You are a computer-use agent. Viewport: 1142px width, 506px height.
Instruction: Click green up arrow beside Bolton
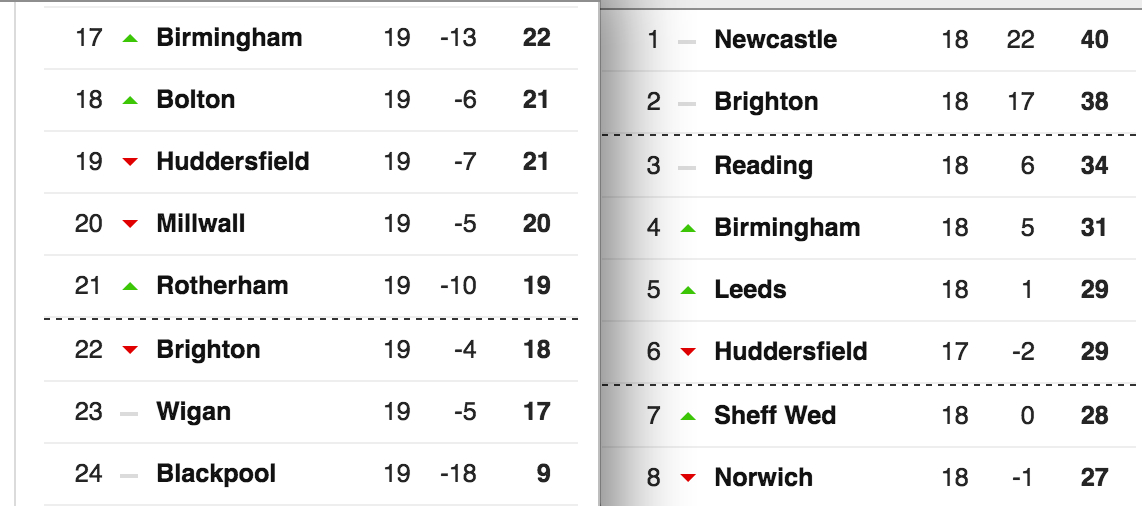tap(130, 100)
